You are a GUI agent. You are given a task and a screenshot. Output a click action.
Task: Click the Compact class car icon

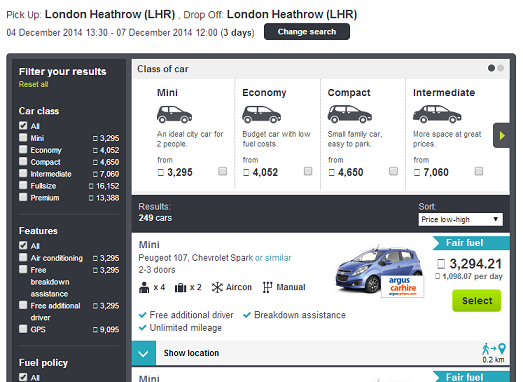[350, 114]
